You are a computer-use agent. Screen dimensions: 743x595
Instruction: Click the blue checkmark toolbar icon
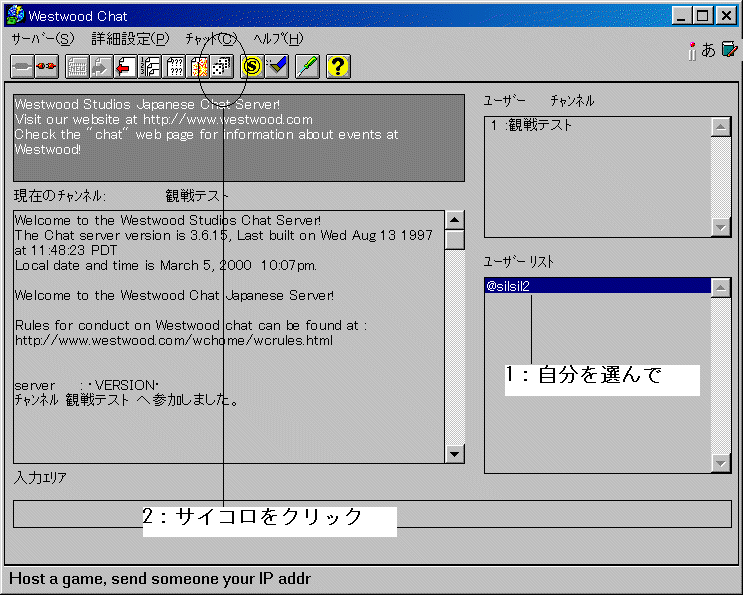[277, 67]
